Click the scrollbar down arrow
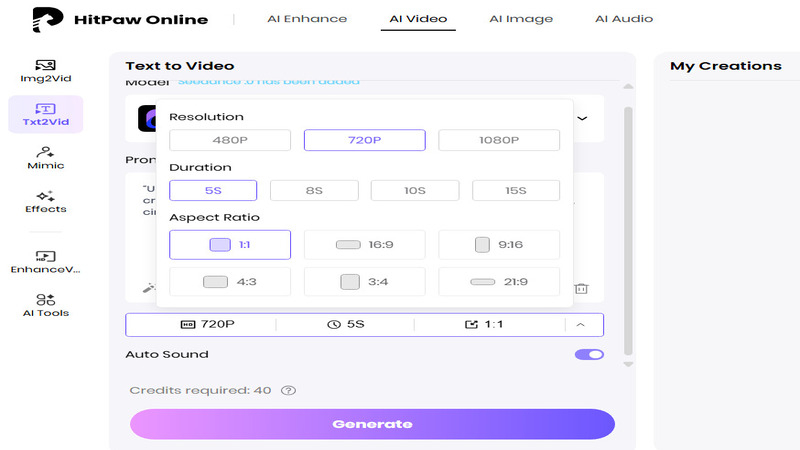Image resolution: width=800 pixels, height=450 pixels. coord(628,364)
